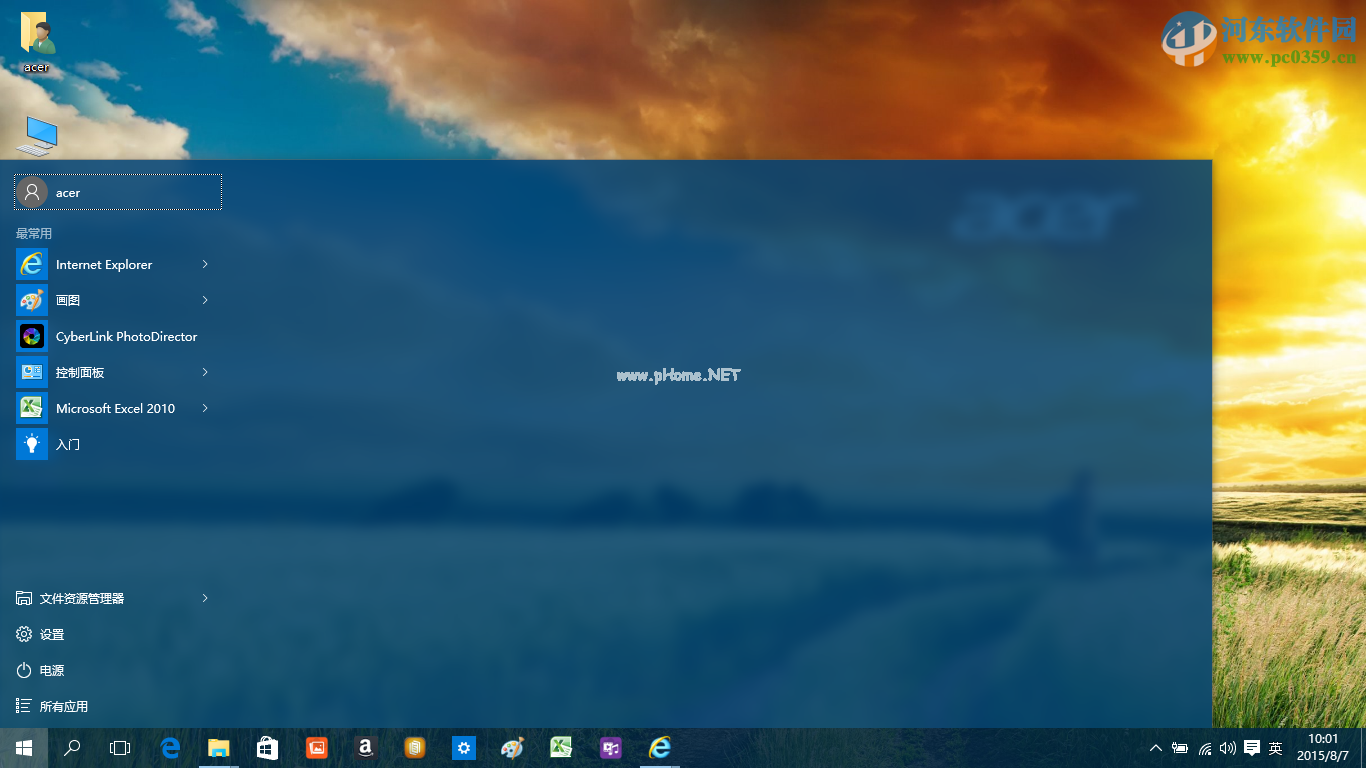Launch CyberLink PhotoDirector
Screen dimensions: 1366x768
coord(118,336)
